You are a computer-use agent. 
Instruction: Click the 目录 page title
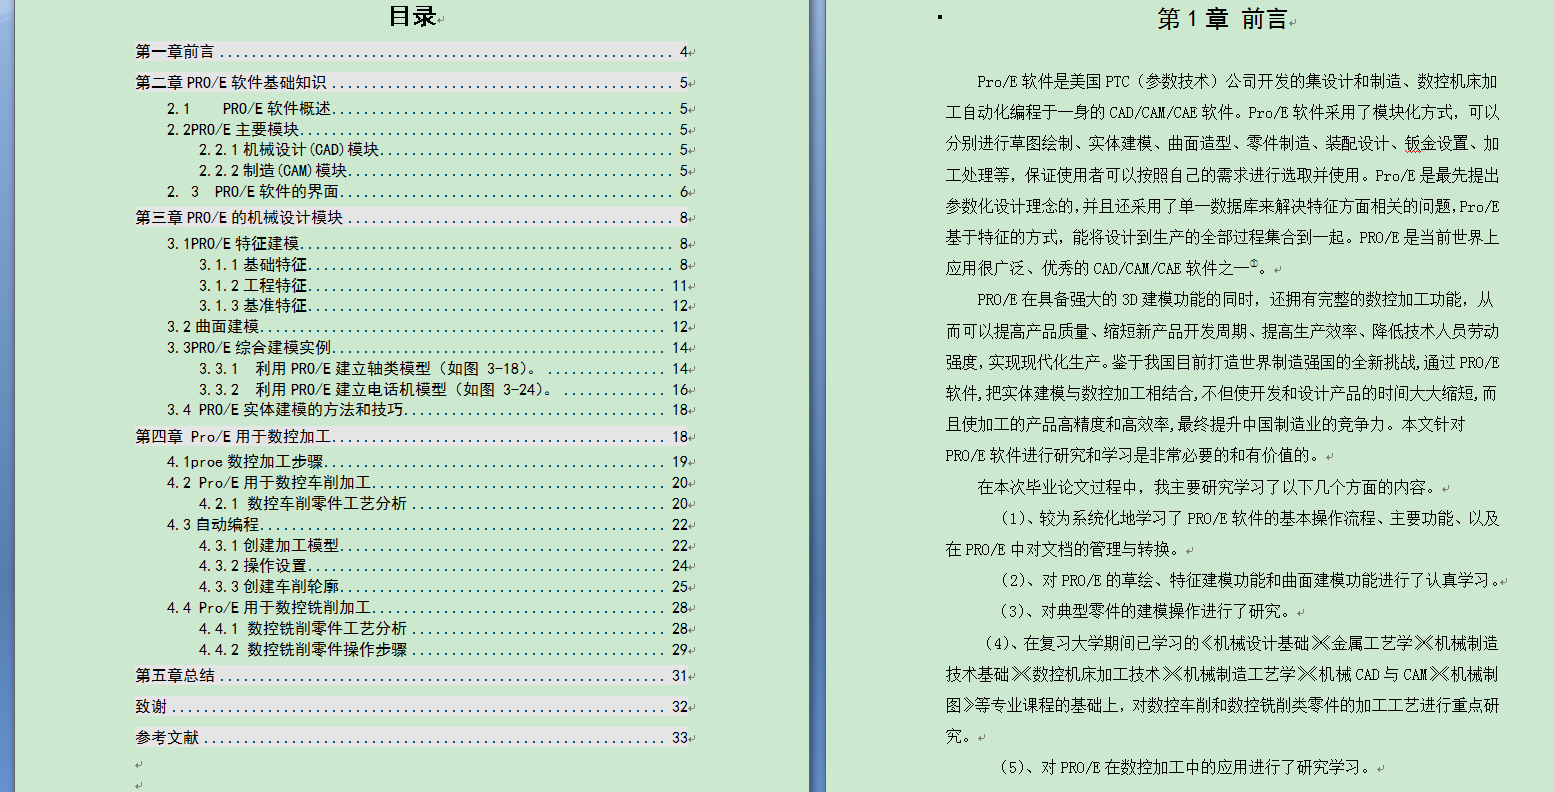pyautogui.click(x=412, y=16)
